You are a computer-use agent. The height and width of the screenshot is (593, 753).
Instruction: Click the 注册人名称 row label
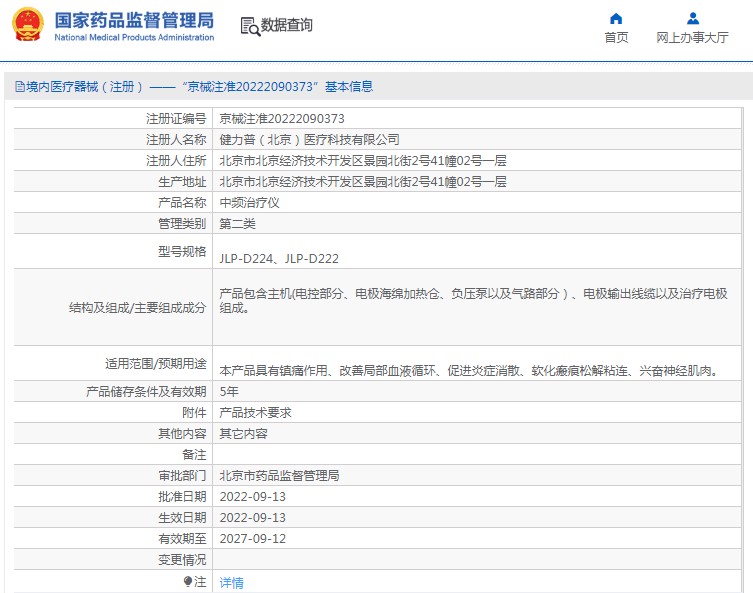pos(176,140)
